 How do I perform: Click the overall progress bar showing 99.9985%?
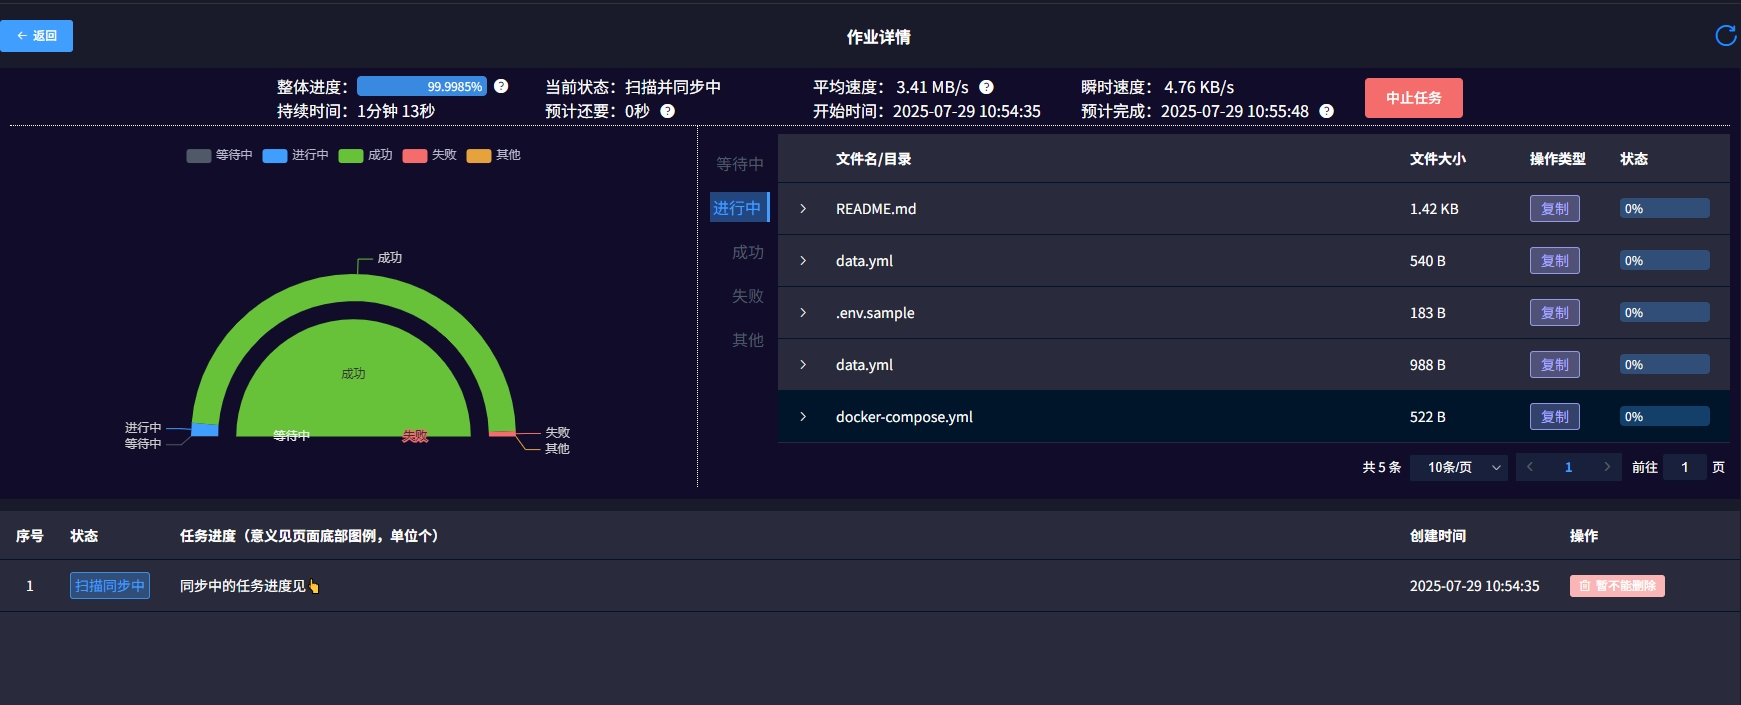pyautogui.click(x=421, y=87)
